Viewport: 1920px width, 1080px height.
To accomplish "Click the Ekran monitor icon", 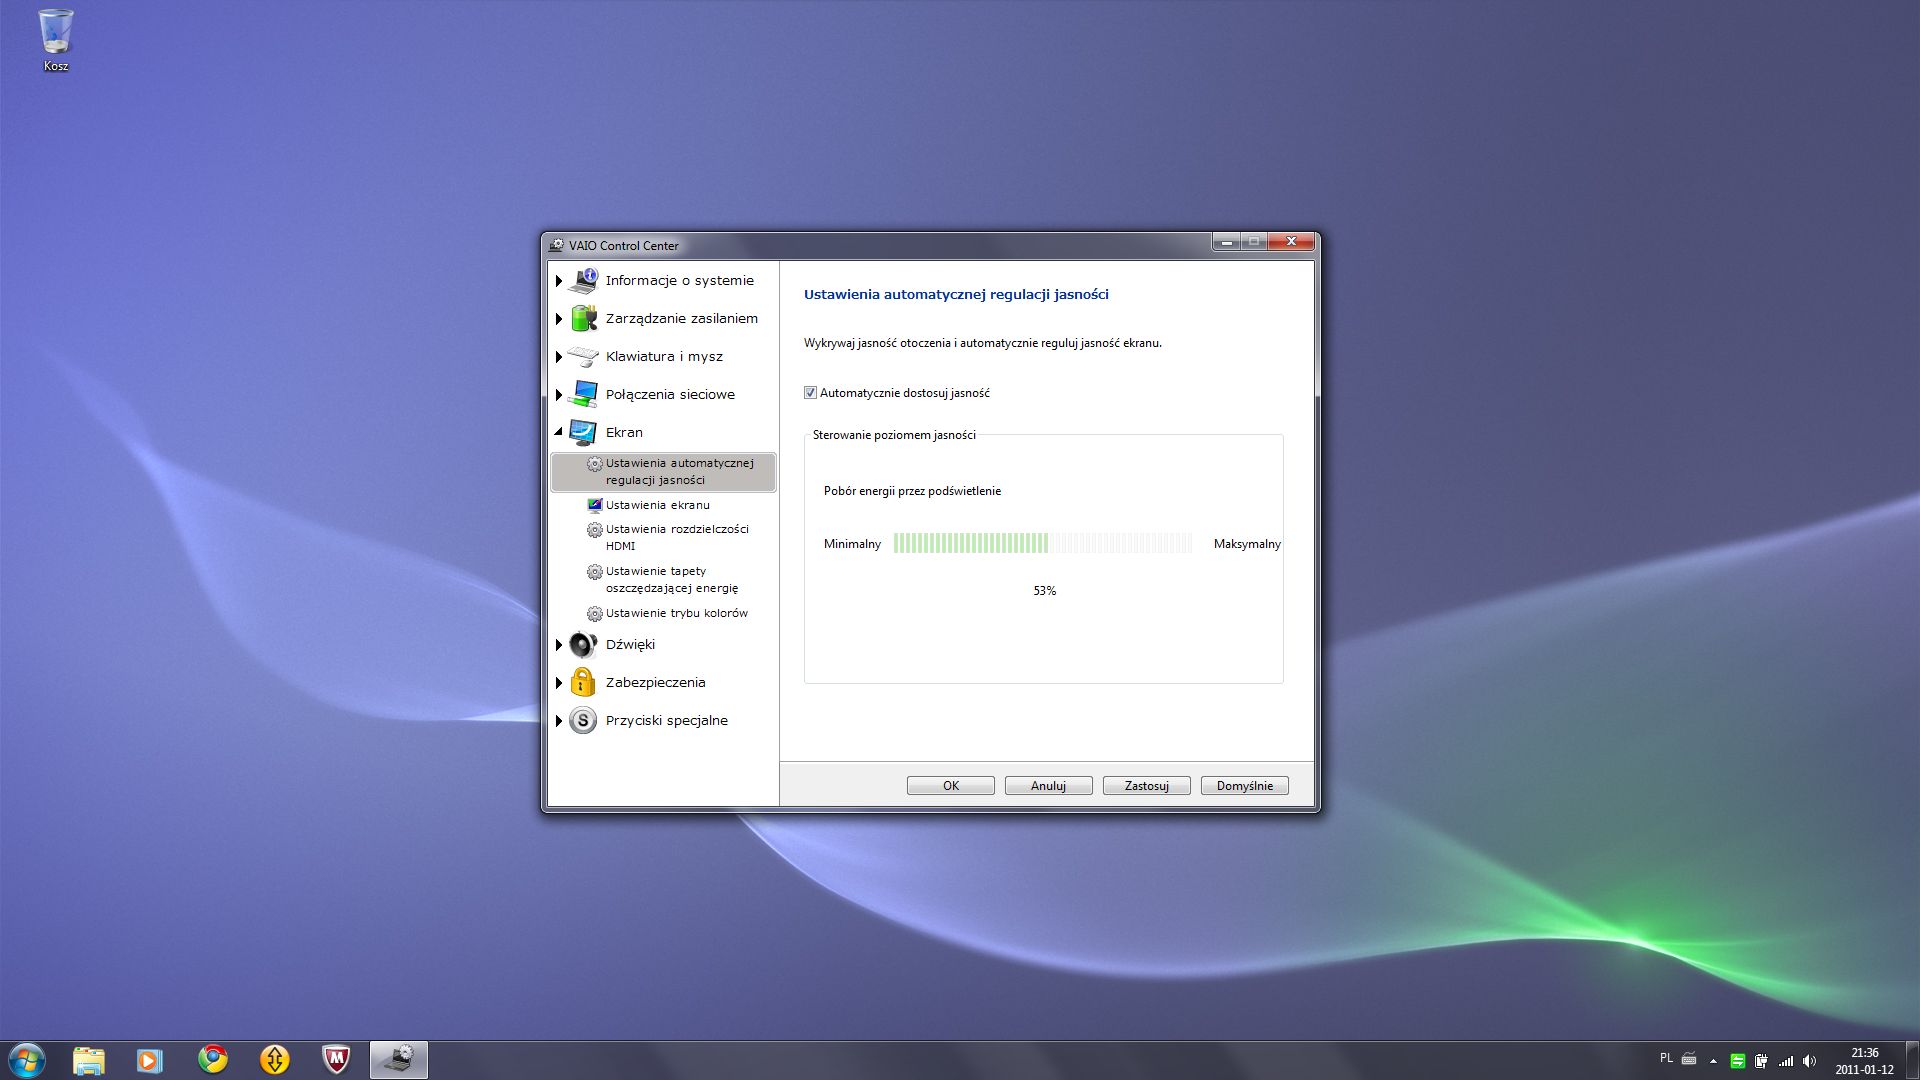I will (583, 433).
